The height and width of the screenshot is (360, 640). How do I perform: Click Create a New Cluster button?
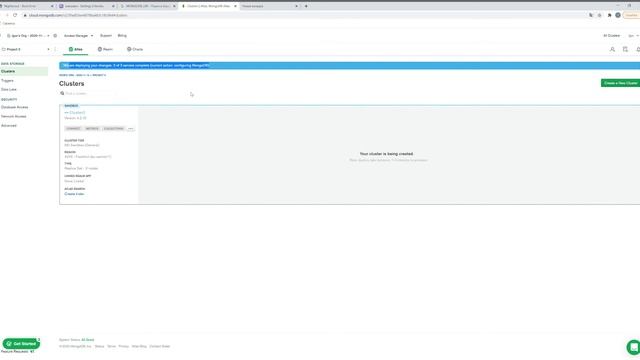[x=620, y=83]
